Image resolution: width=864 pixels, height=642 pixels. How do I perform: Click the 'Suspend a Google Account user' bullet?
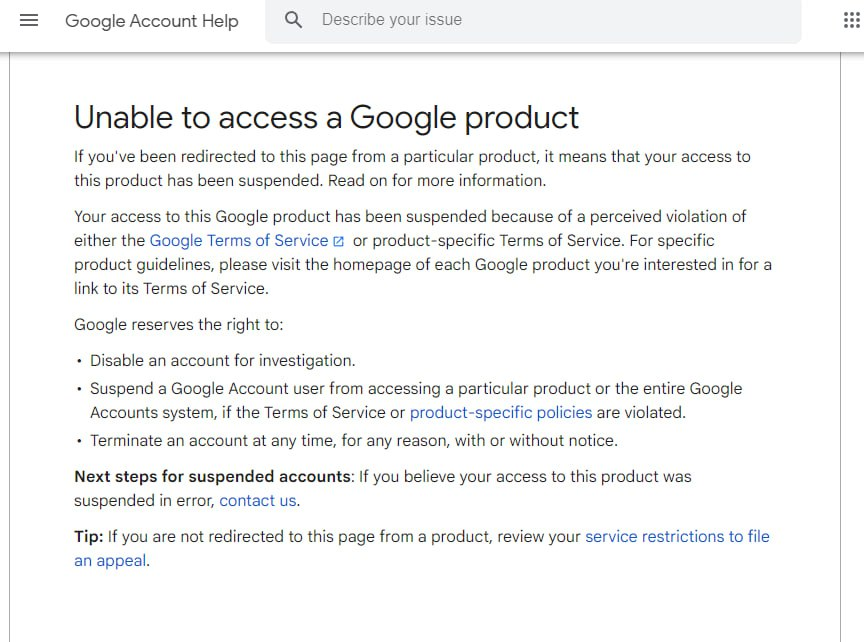pos(416,401)
